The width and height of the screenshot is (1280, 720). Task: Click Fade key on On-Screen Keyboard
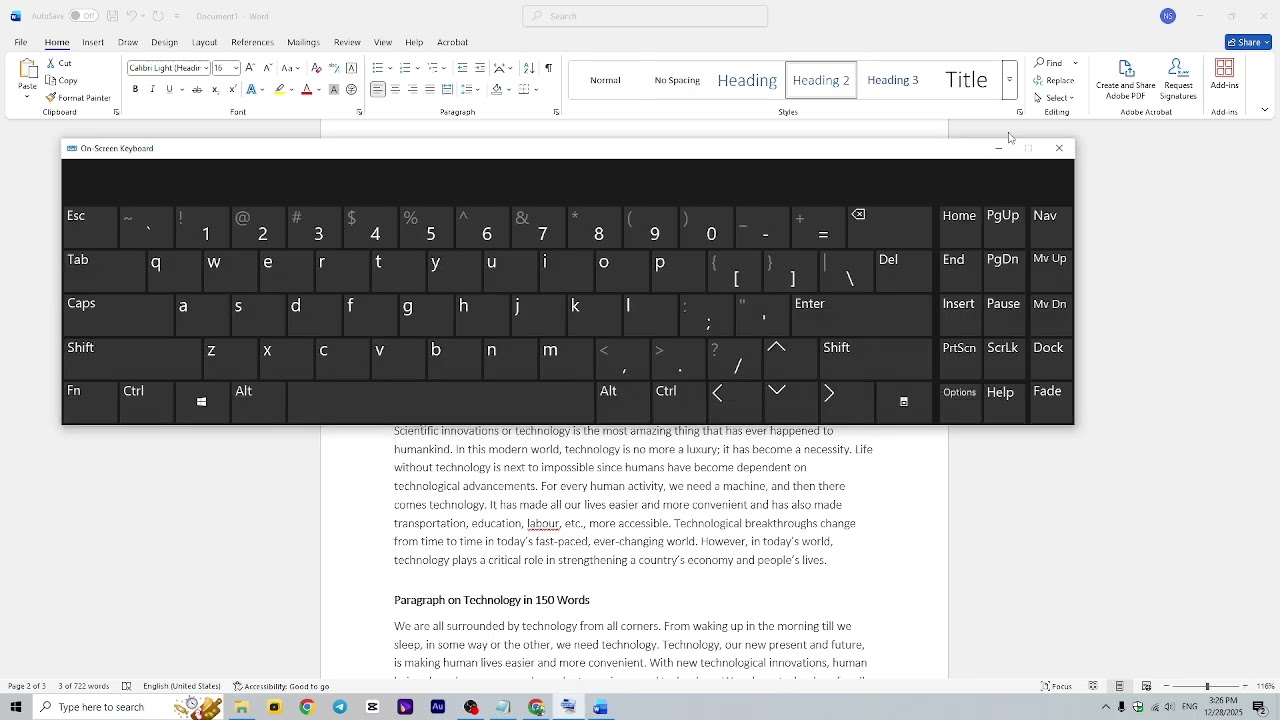pos(1050,403)
